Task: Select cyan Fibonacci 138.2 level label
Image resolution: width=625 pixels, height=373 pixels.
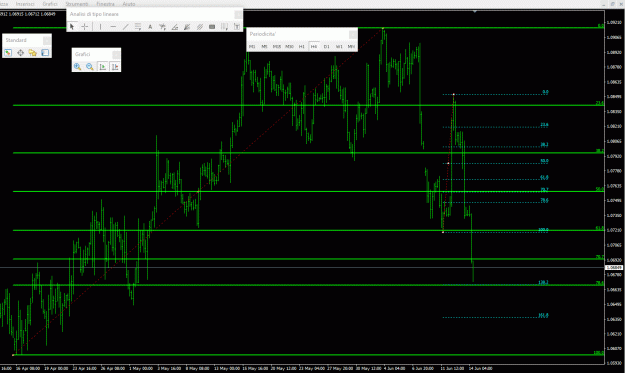Action: pyautogui.click(x=543, y=282)
